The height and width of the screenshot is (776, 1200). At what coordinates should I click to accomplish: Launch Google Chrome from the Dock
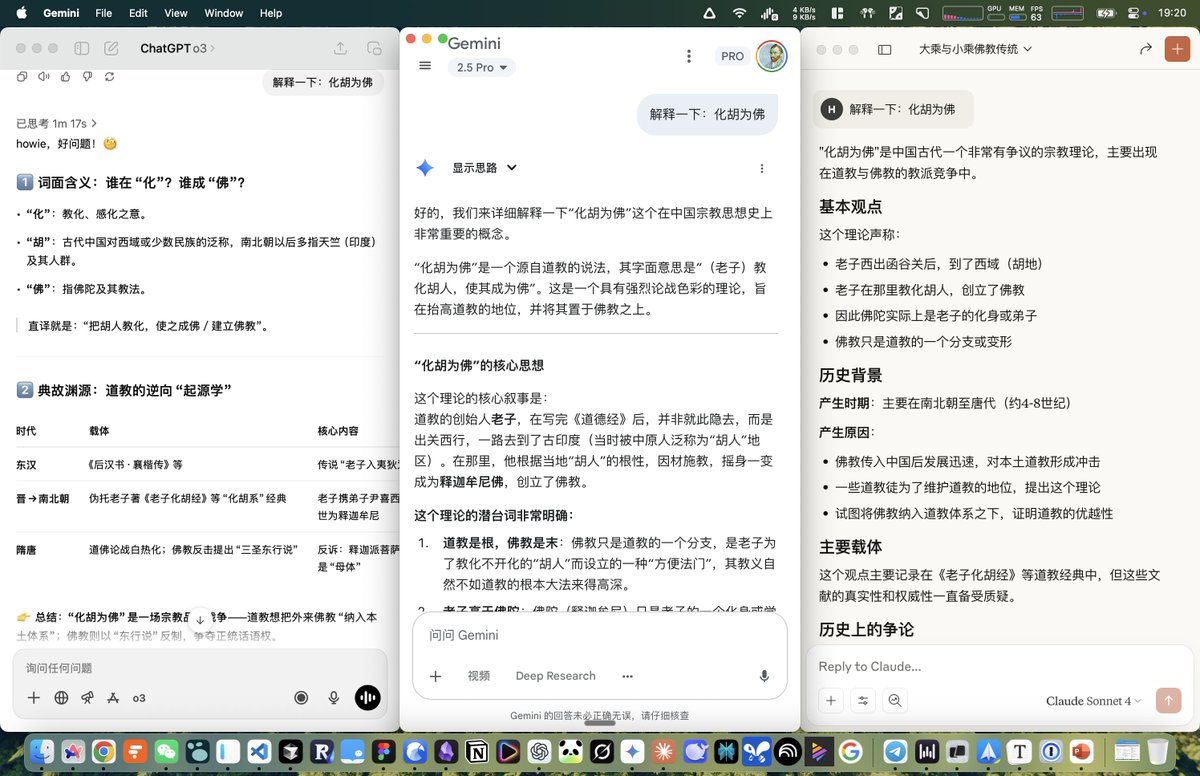click(103, 751)
